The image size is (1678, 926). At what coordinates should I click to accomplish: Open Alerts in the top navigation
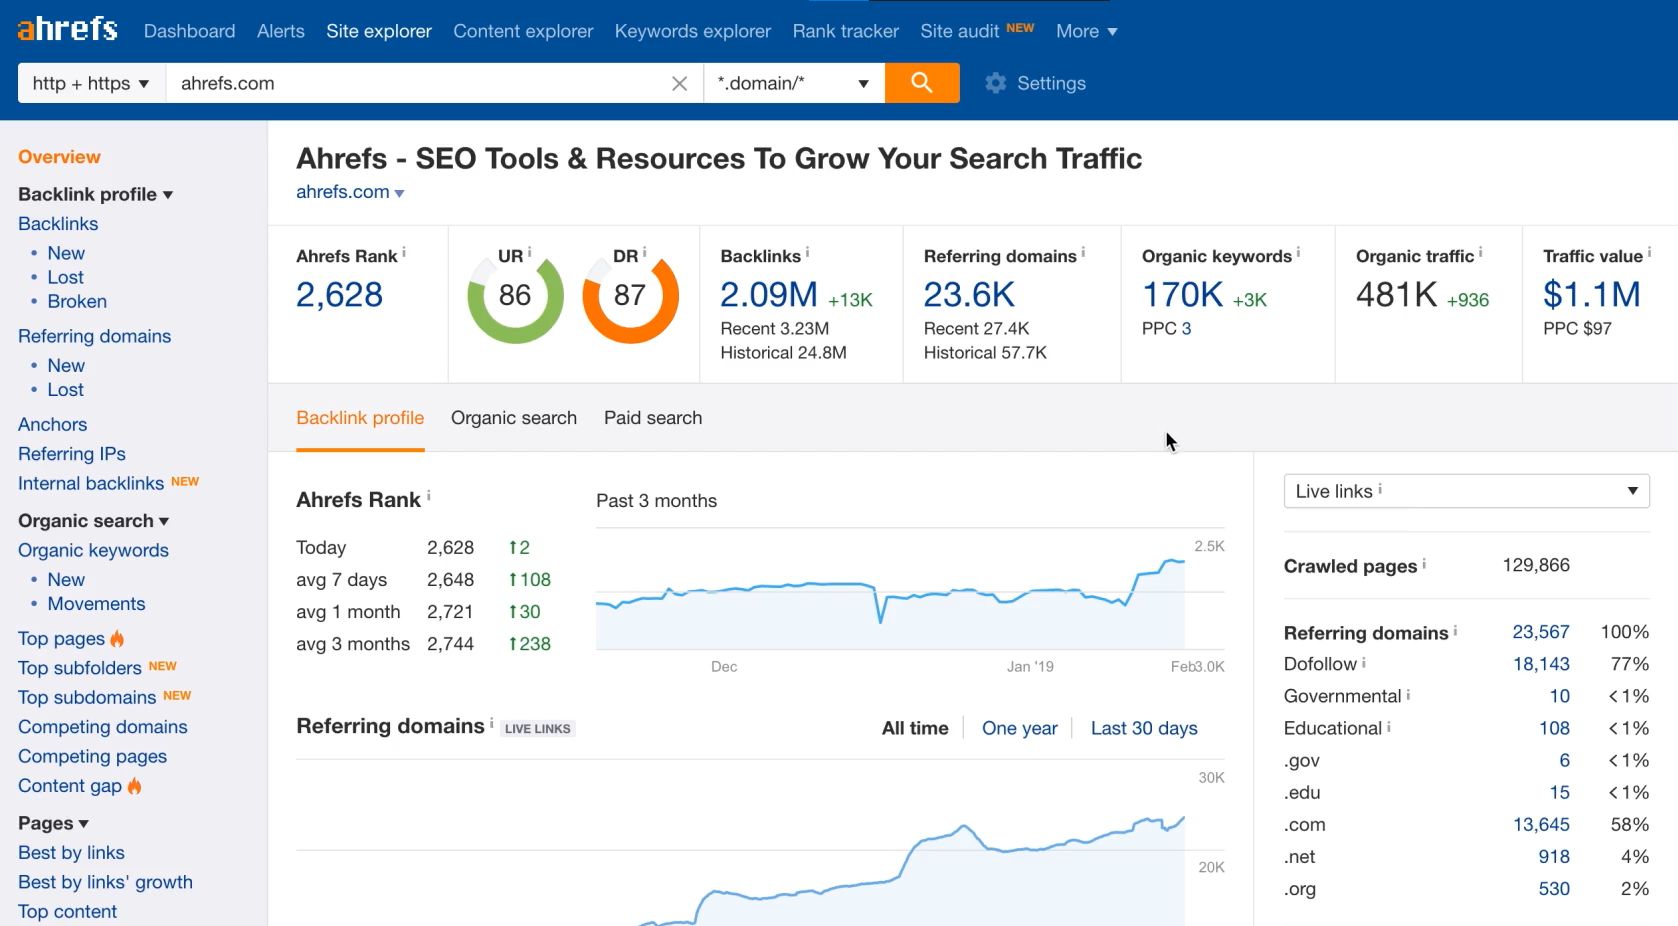(x=281, y=31)
